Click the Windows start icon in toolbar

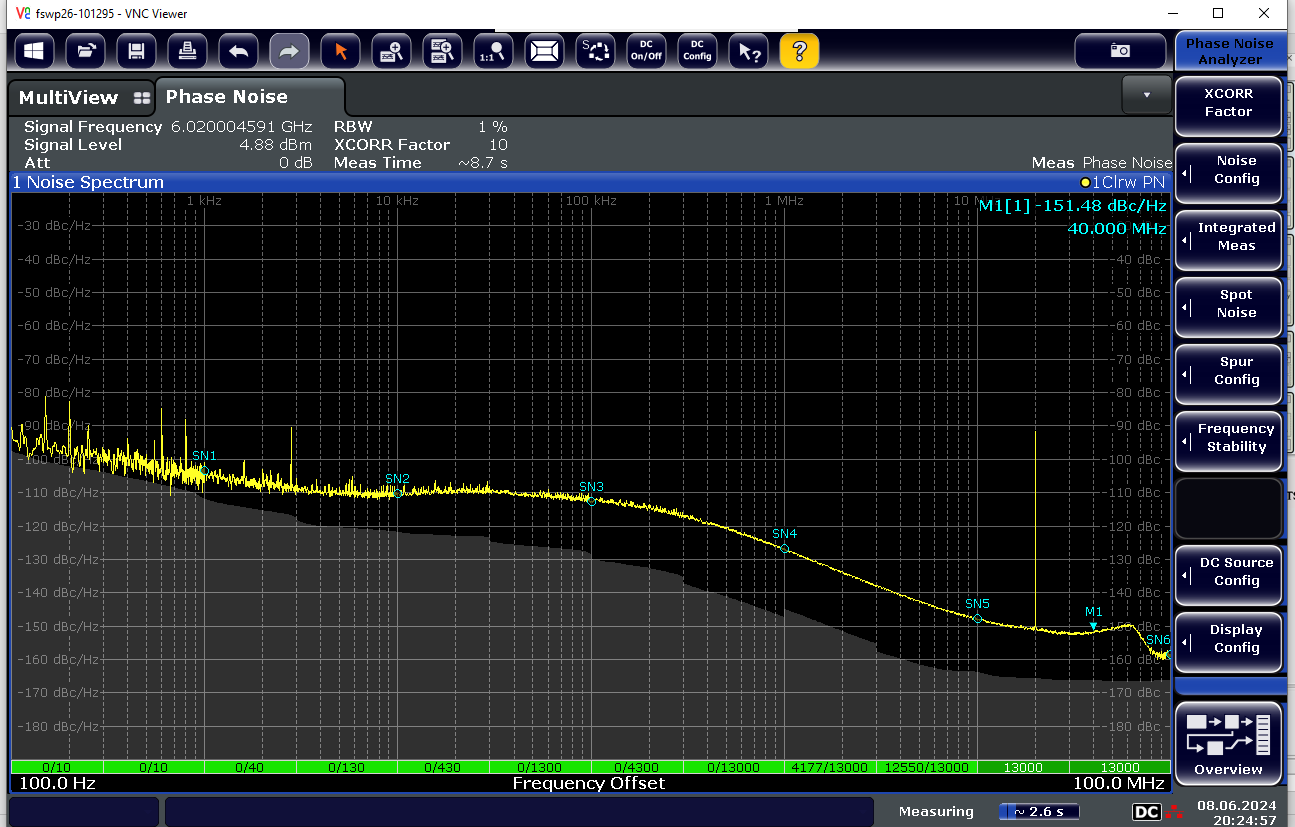tap(34, 51)
